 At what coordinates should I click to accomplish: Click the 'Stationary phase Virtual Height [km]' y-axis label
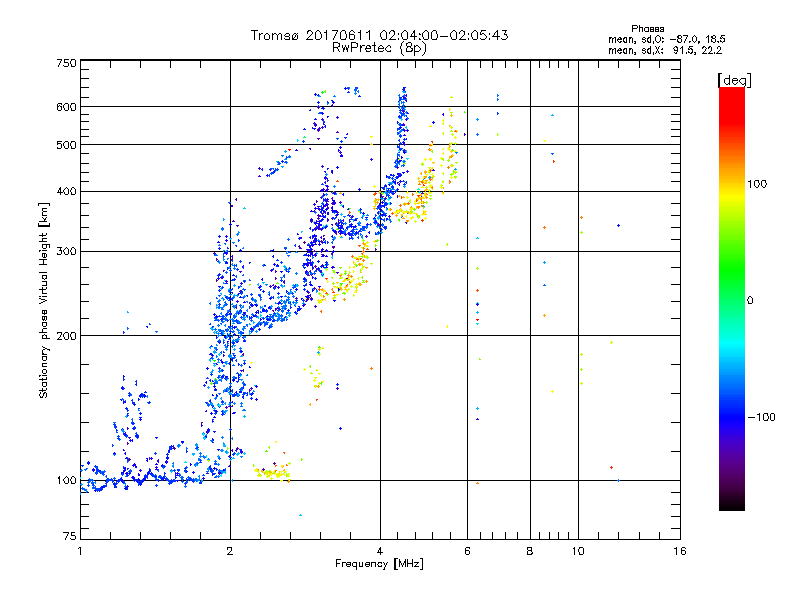[44, 300]
